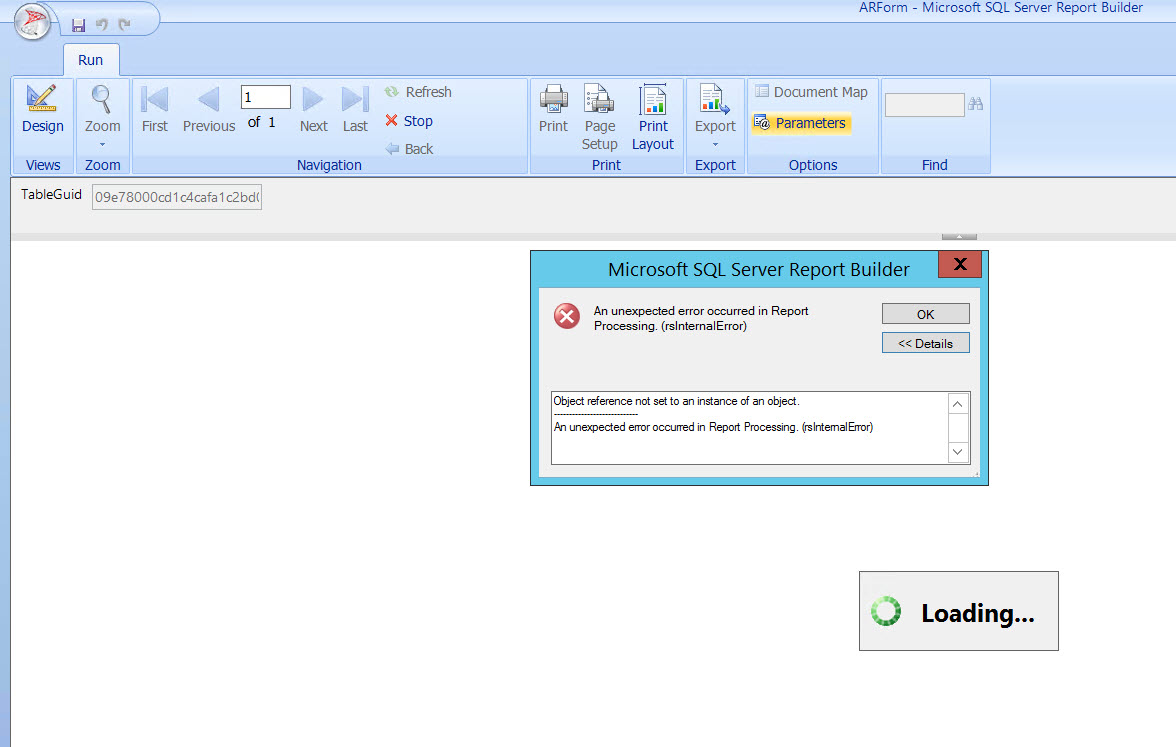The image size is (1176, 747).
Task: Click the Loading spinner indicator
Action: pos(886,611)
